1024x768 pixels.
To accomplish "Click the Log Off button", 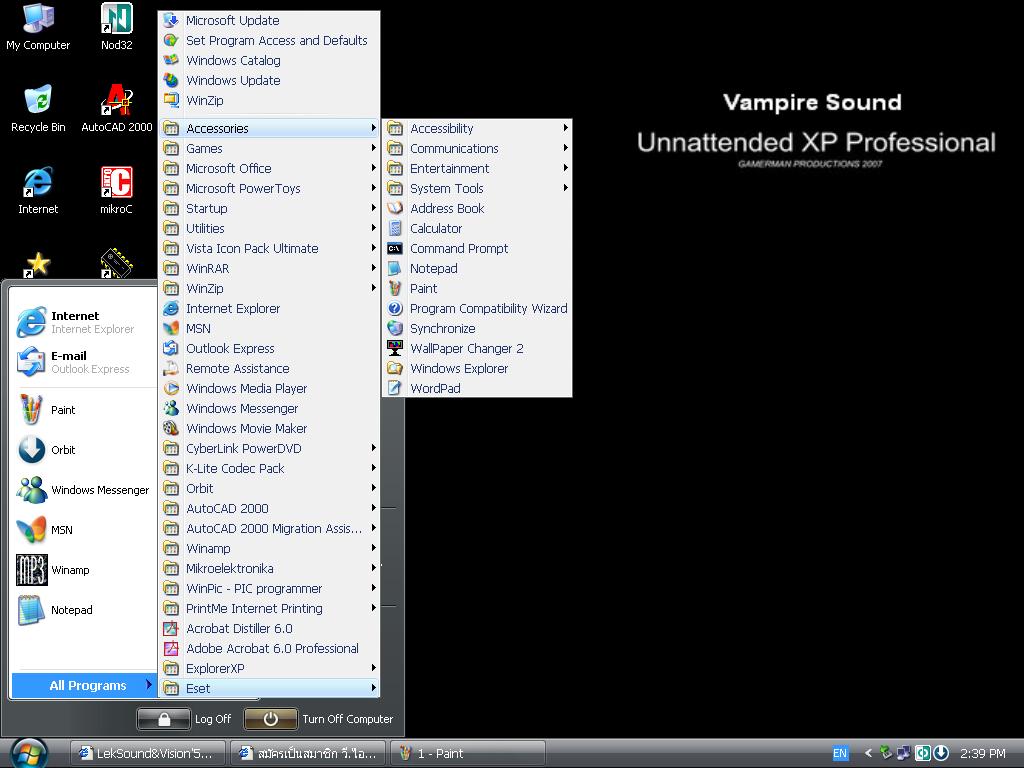I will point(185,719).
